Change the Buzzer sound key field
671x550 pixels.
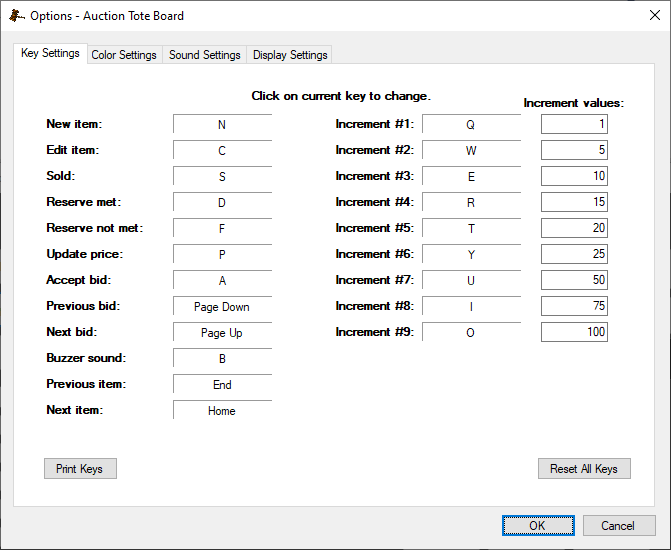click(222, 359)
